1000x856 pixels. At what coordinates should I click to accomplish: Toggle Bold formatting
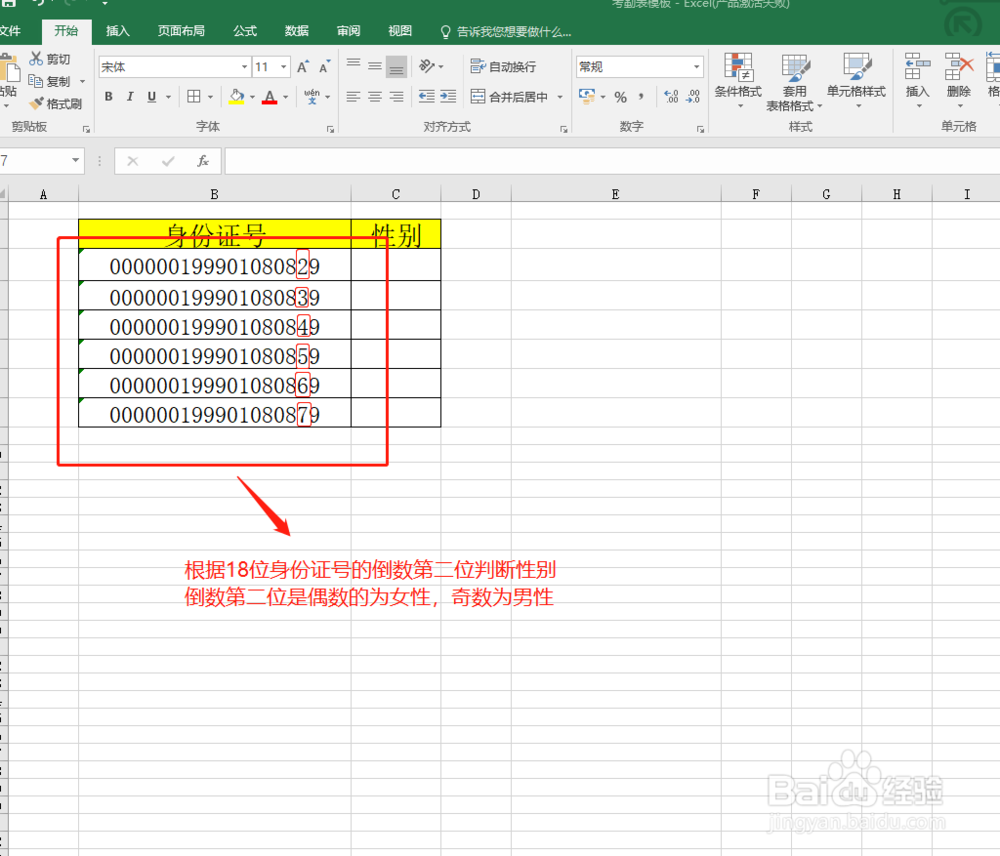pos(108,97)
